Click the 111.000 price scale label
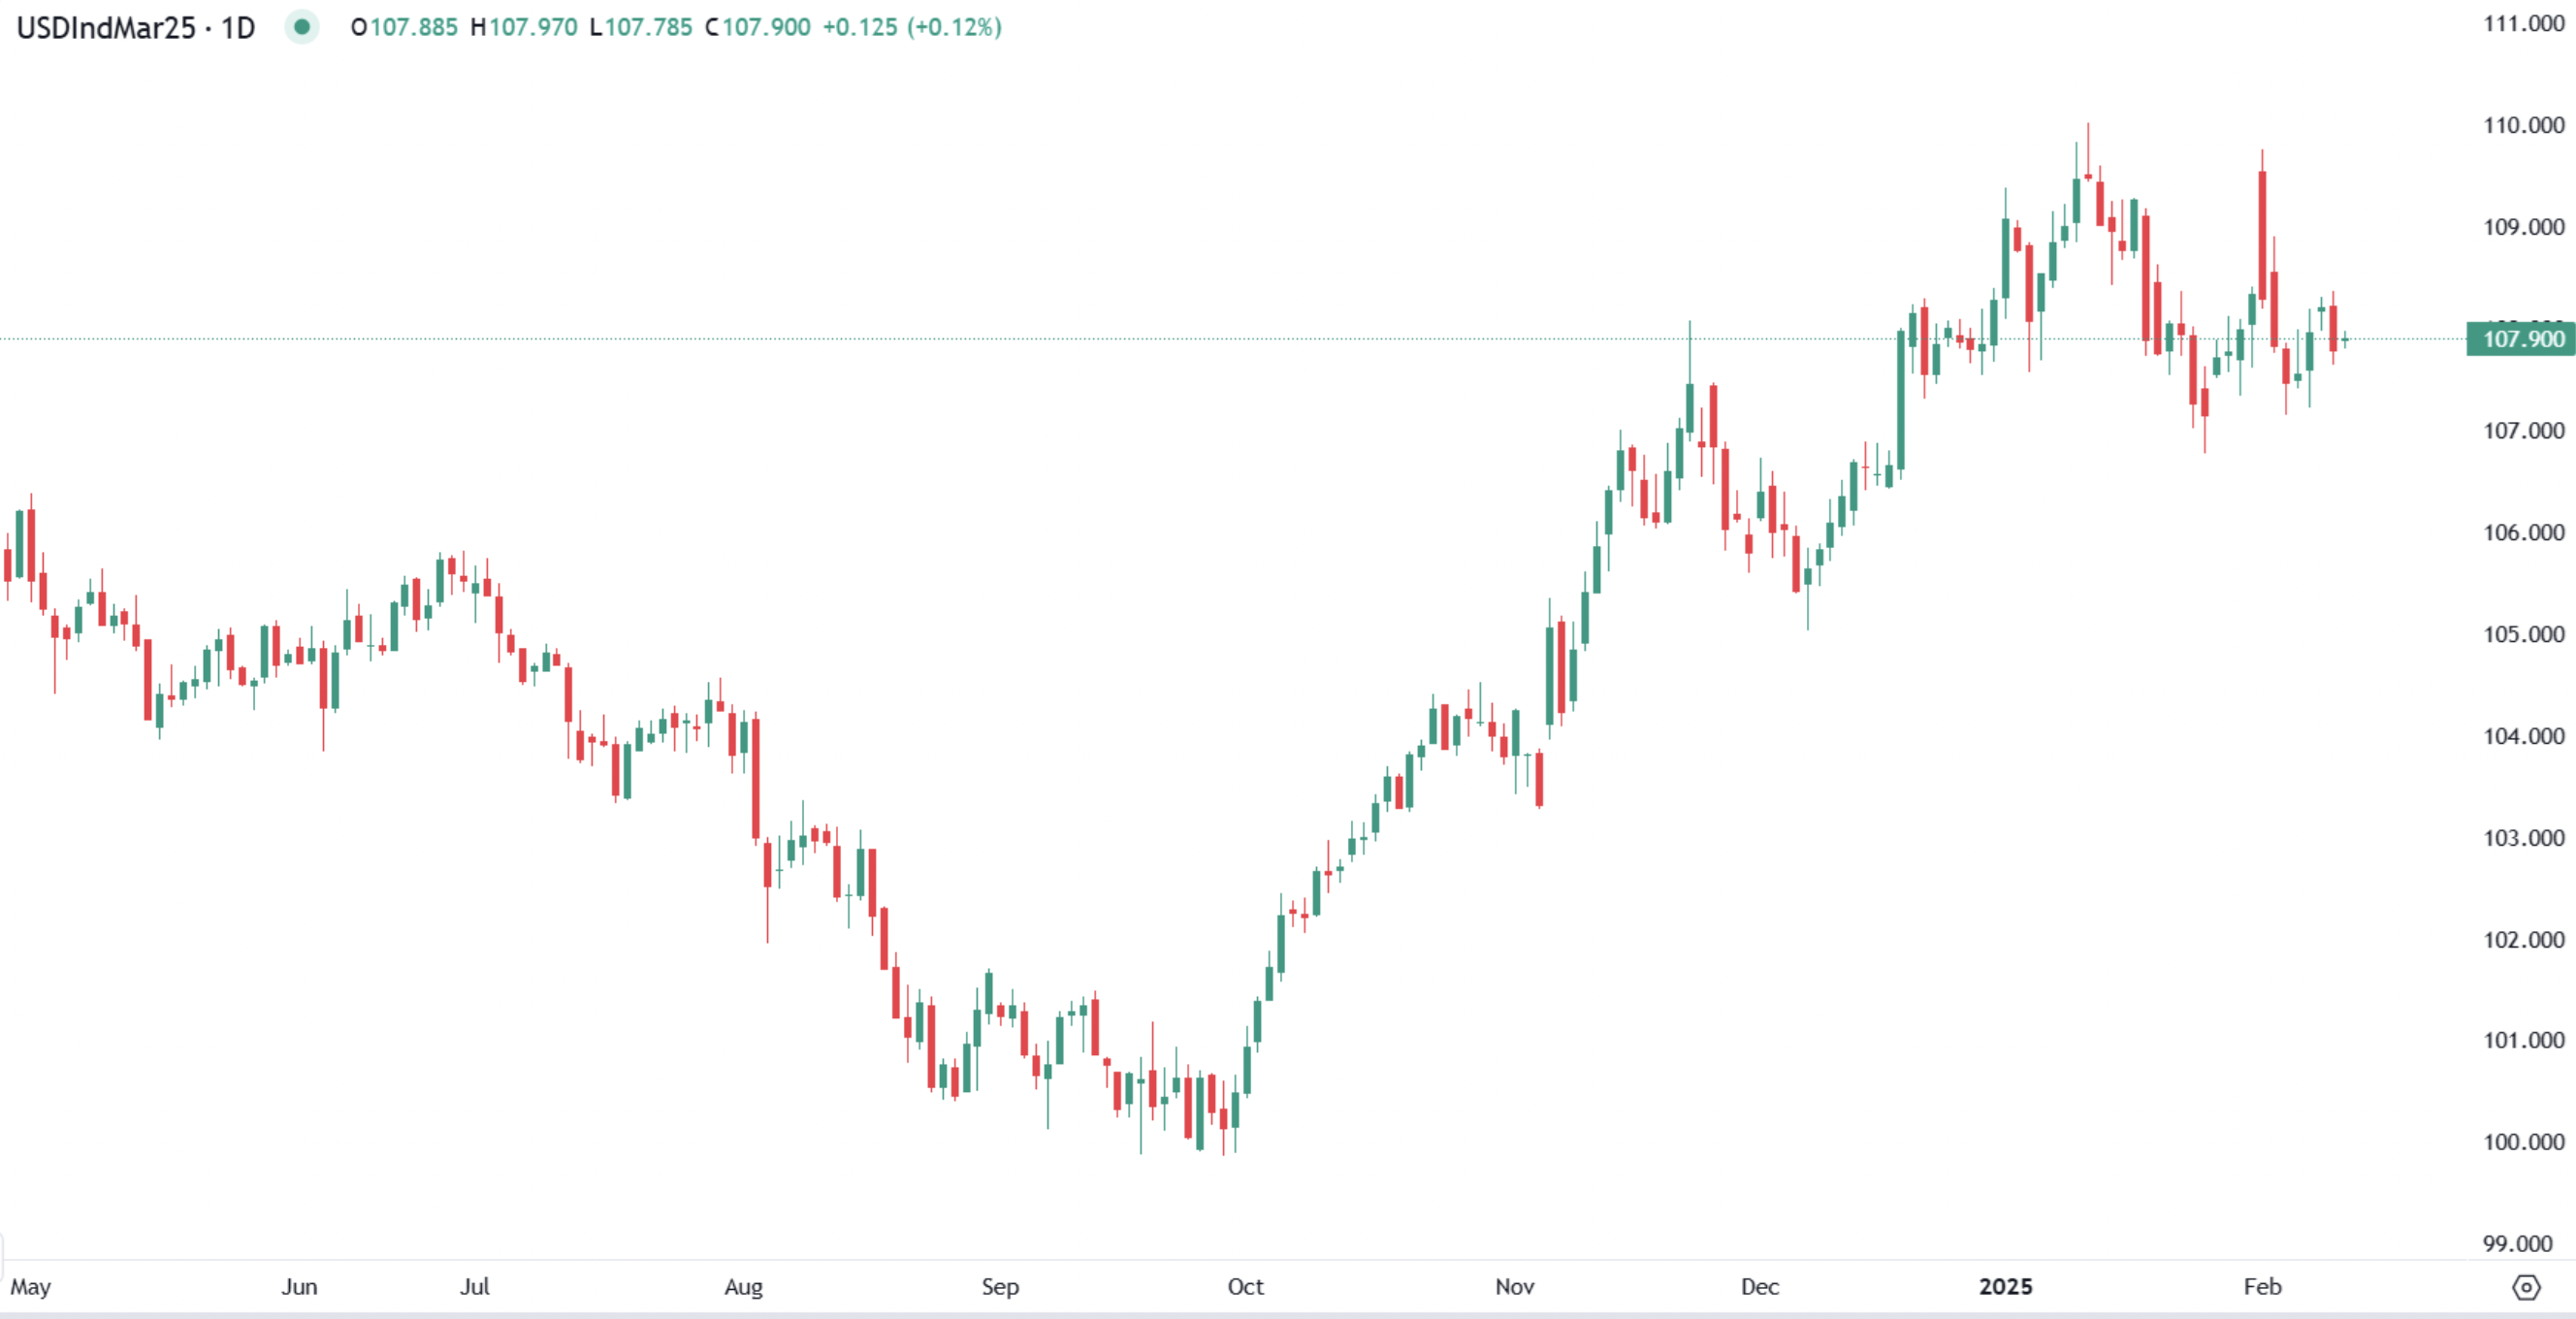Viewport: 2576px width, 1319px height. [2523, 23]
